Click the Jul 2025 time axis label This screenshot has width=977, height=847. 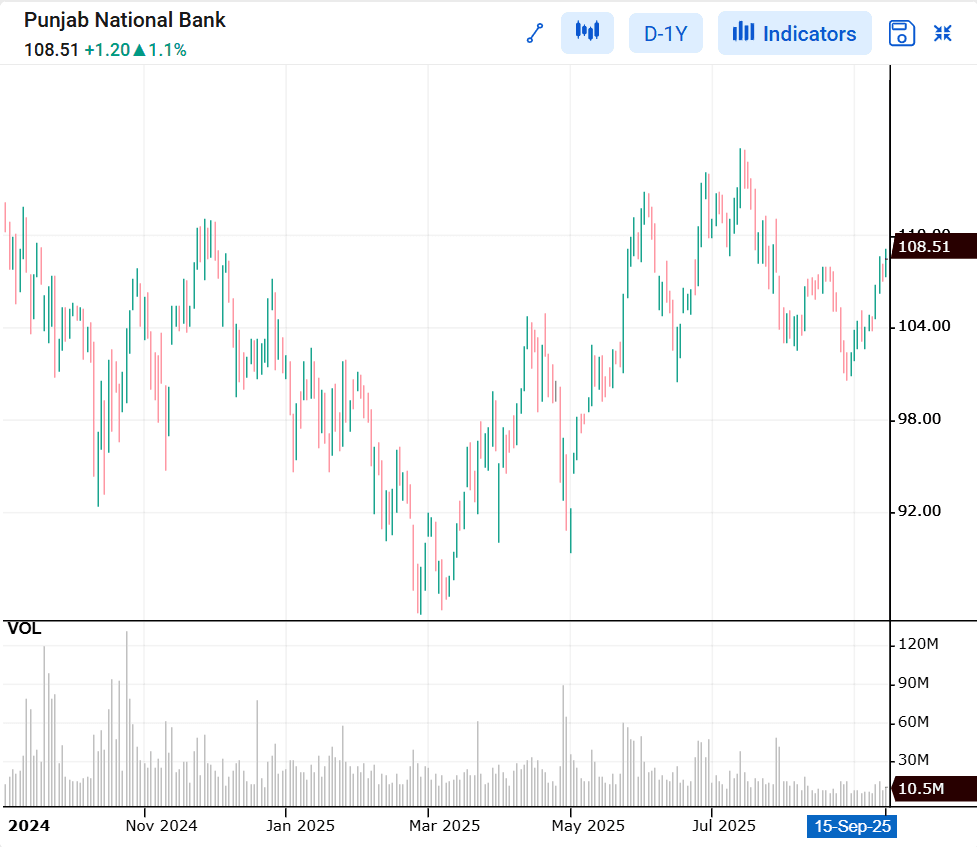click(x=723, y=826)
